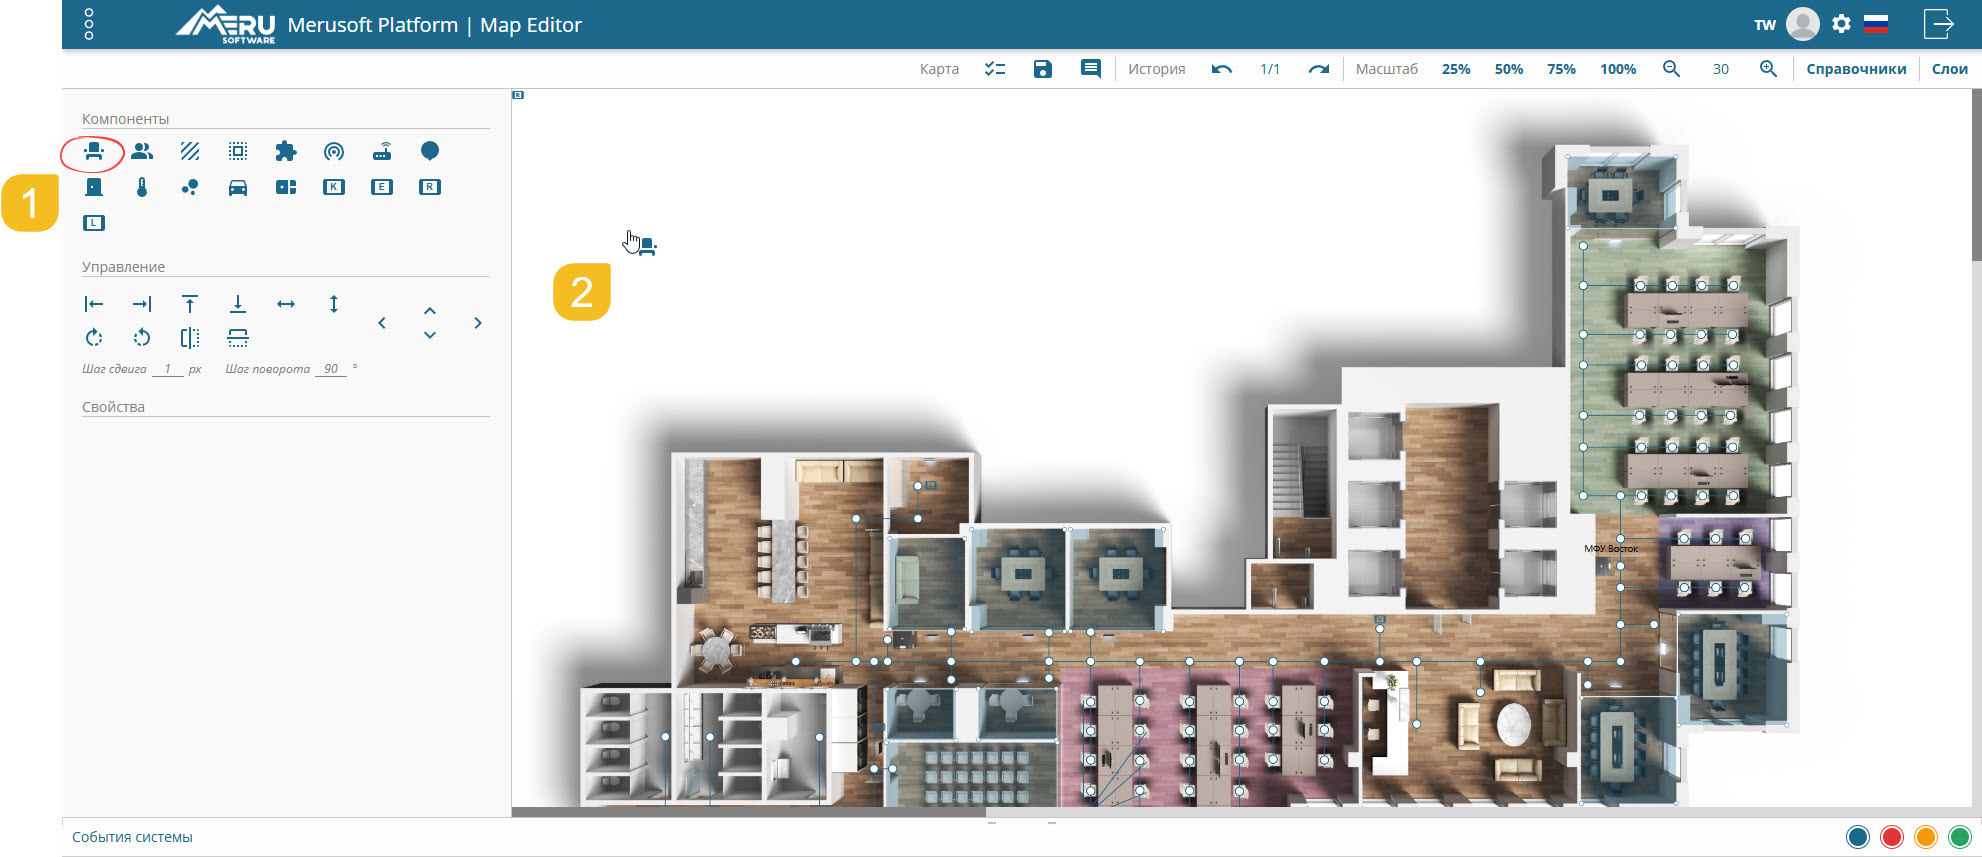
Task: Click the rotate clockwise icon
Action: [94, 338]
